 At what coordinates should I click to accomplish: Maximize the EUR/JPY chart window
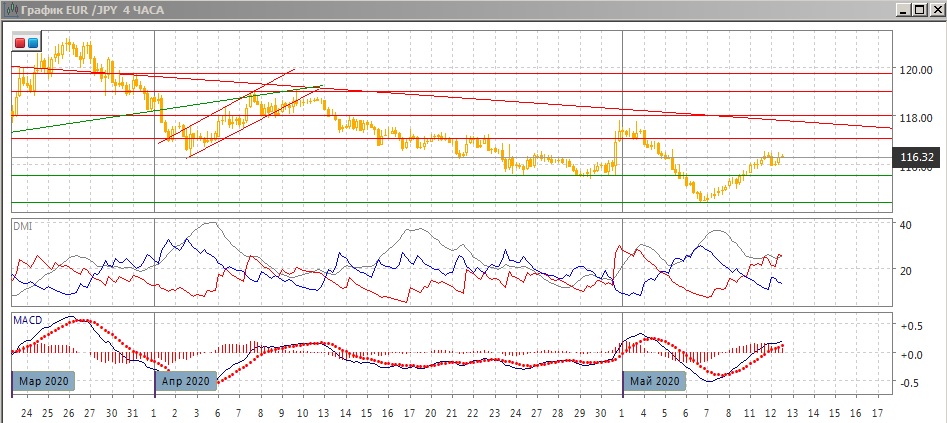pyautogui.click(x=919, y=10)
